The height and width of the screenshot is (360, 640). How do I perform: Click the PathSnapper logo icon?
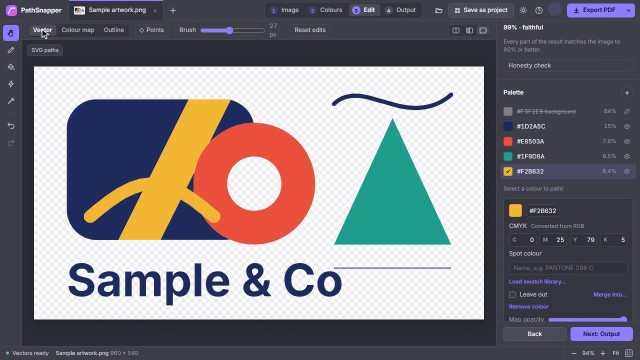click(11, 10)
